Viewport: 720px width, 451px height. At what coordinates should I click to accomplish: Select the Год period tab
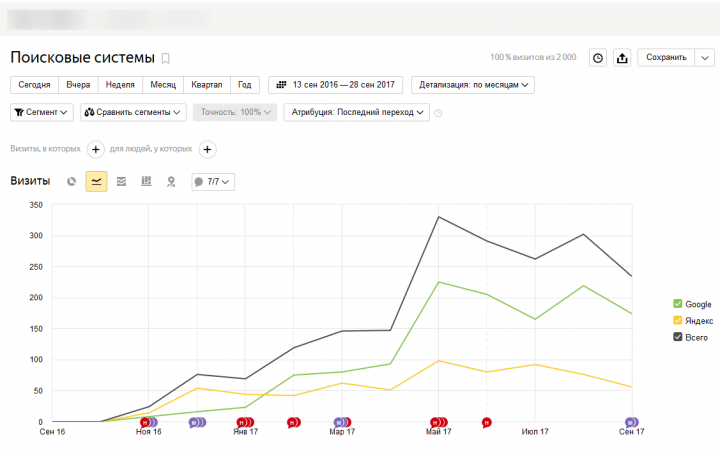tap(245, 85)
